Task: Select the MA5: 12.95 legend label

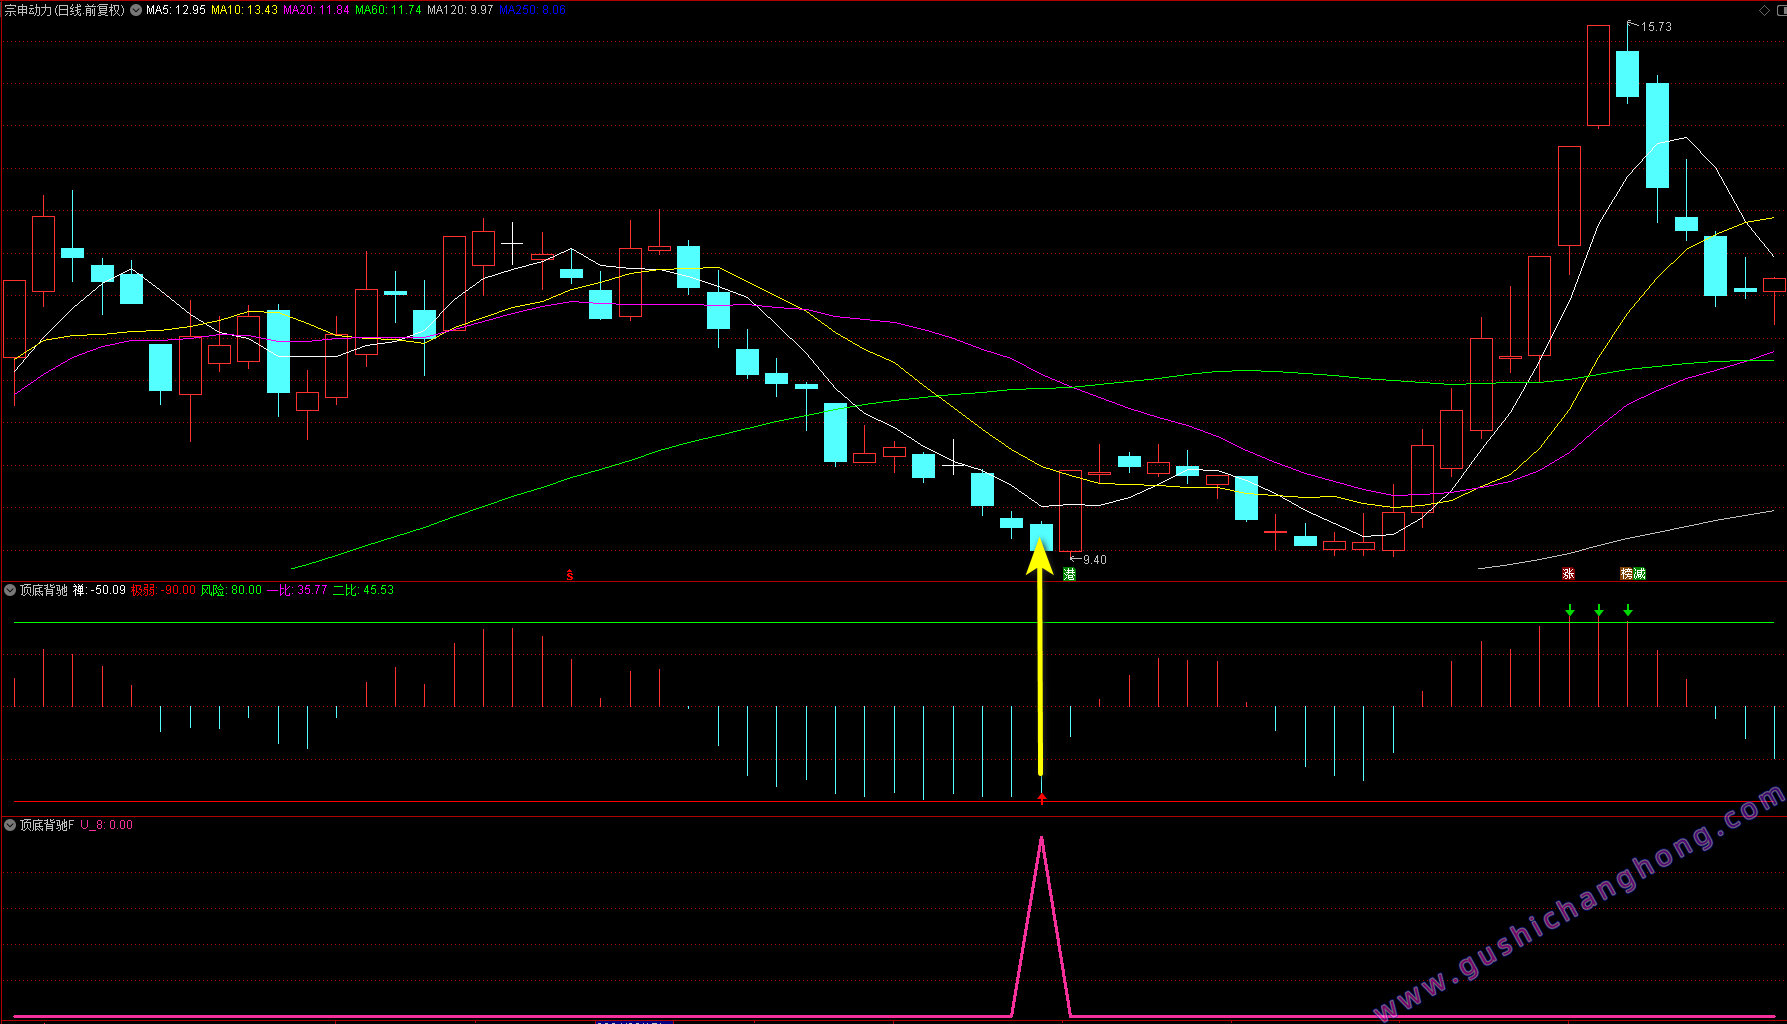Action: pyautogui.click(x=176, y=10)
